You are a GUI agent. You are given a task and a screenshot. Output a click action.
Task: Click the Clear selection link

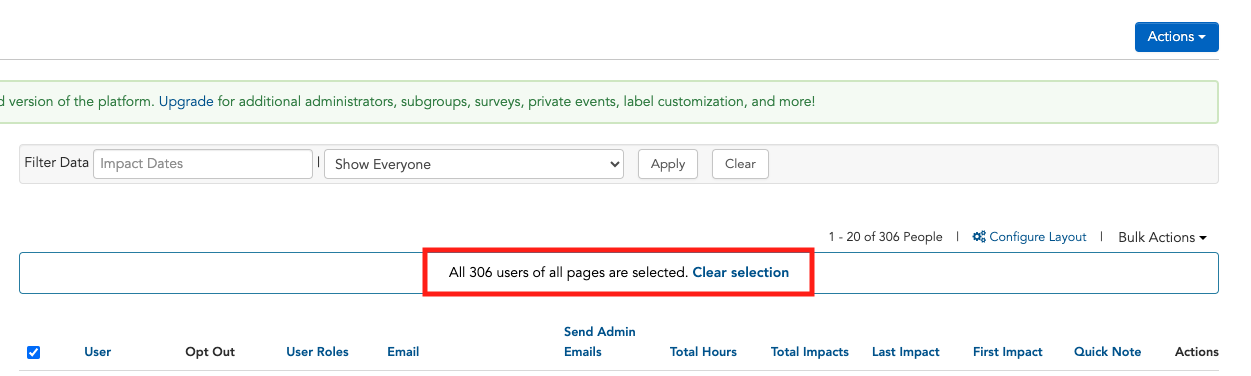click(741, 272)
